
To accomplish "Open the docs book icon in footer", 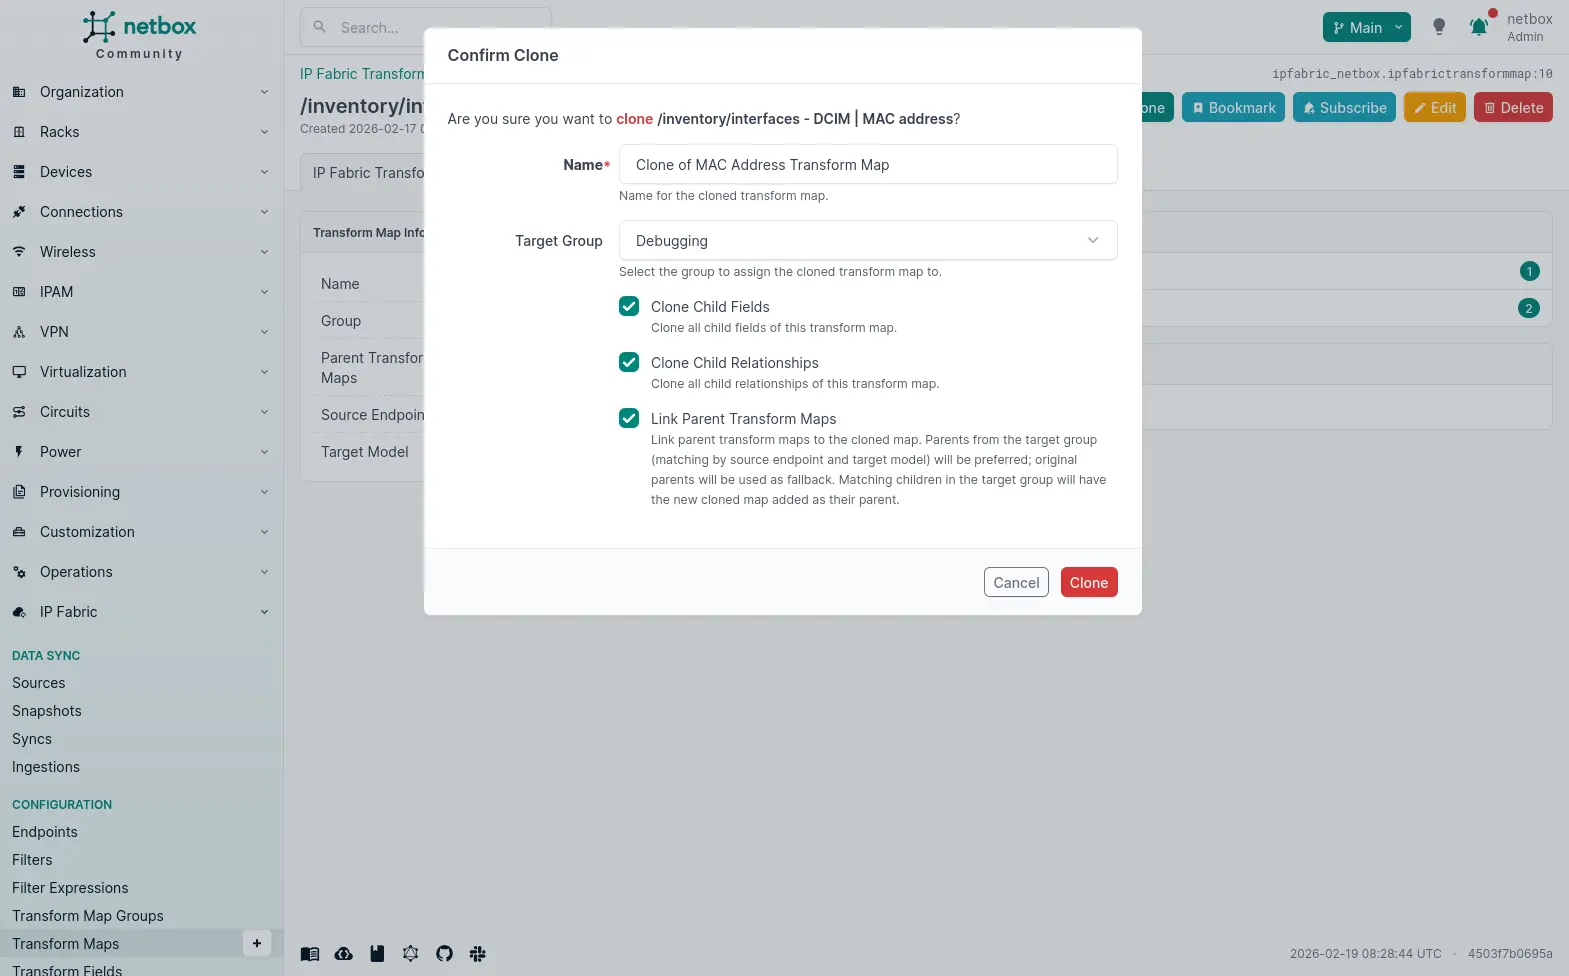I will tap(310, 954).
